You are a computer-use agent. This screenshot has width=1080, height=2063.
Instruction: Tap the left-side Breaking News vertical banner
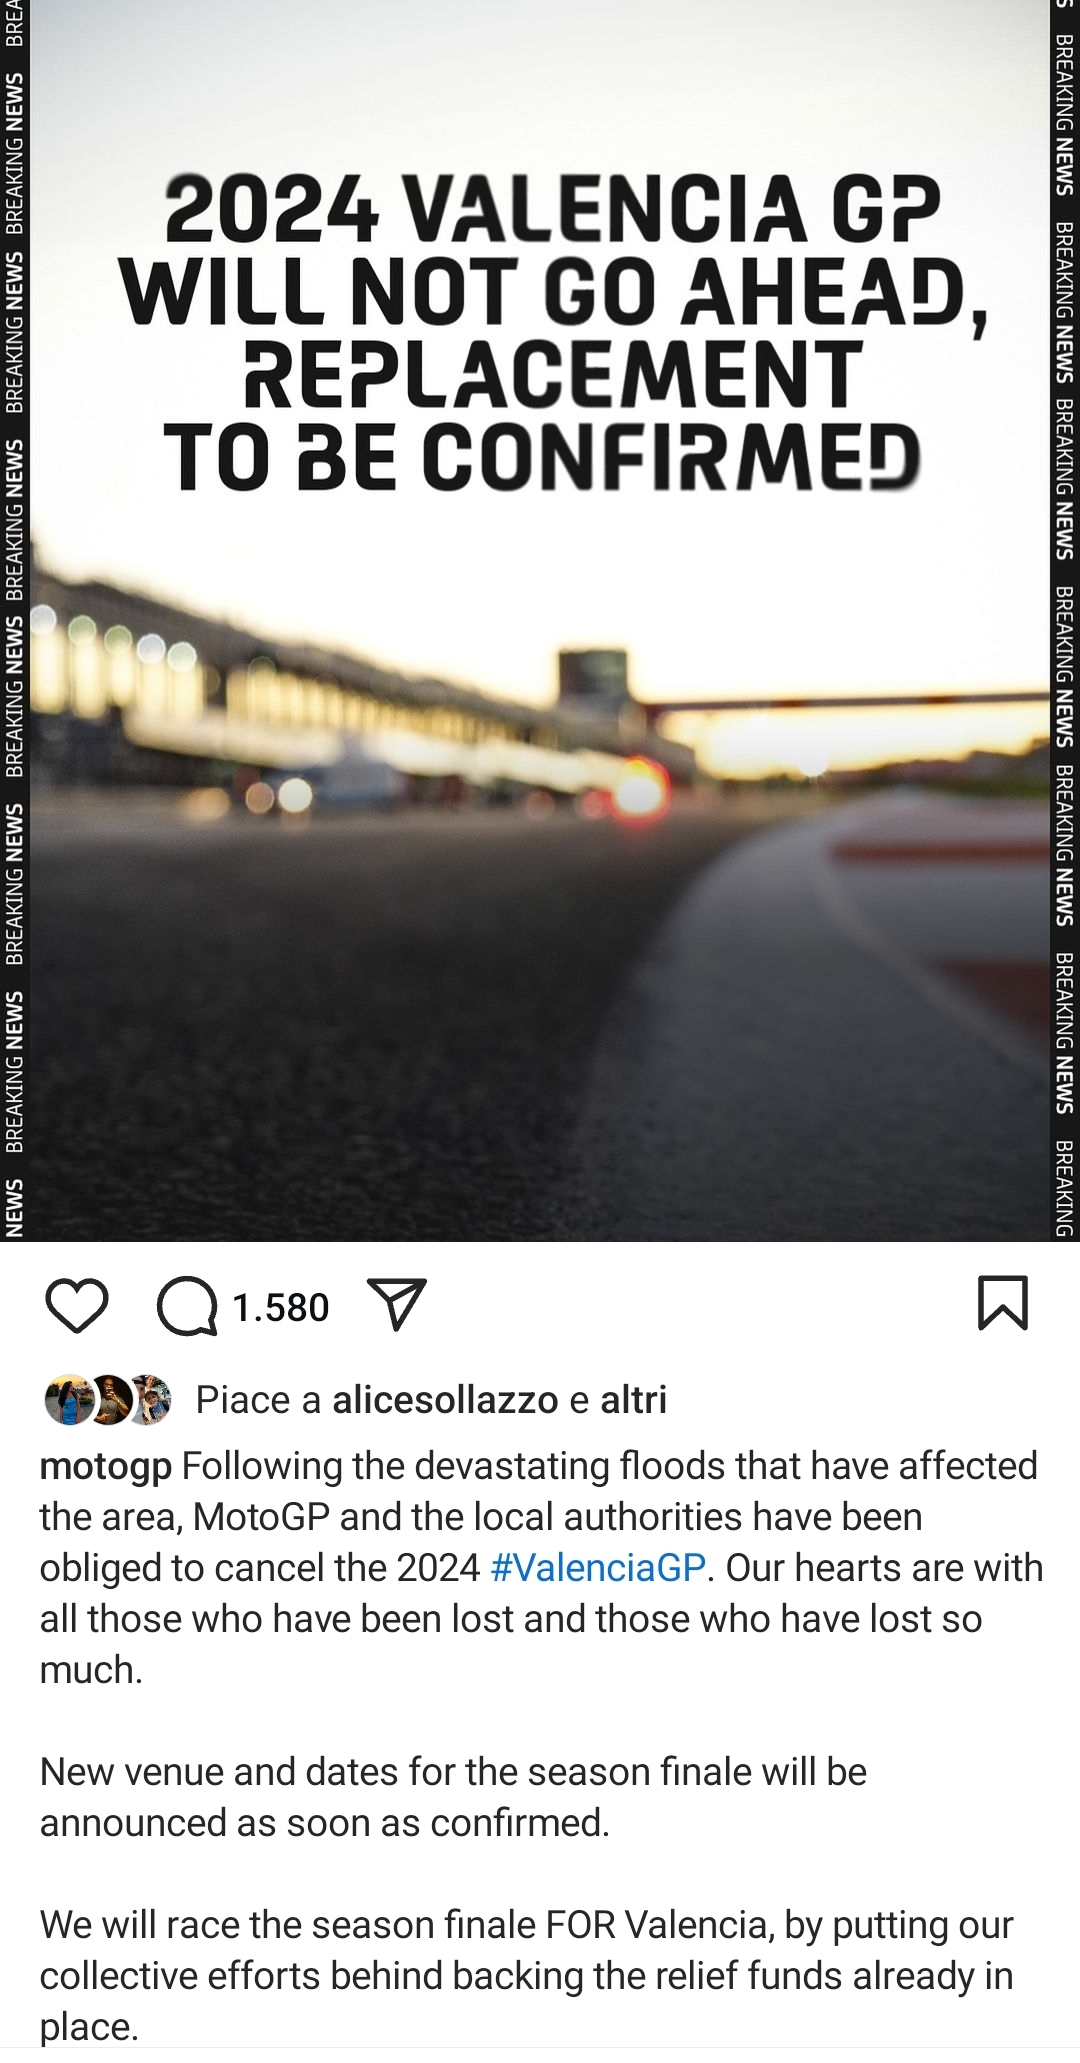point(14,620)
